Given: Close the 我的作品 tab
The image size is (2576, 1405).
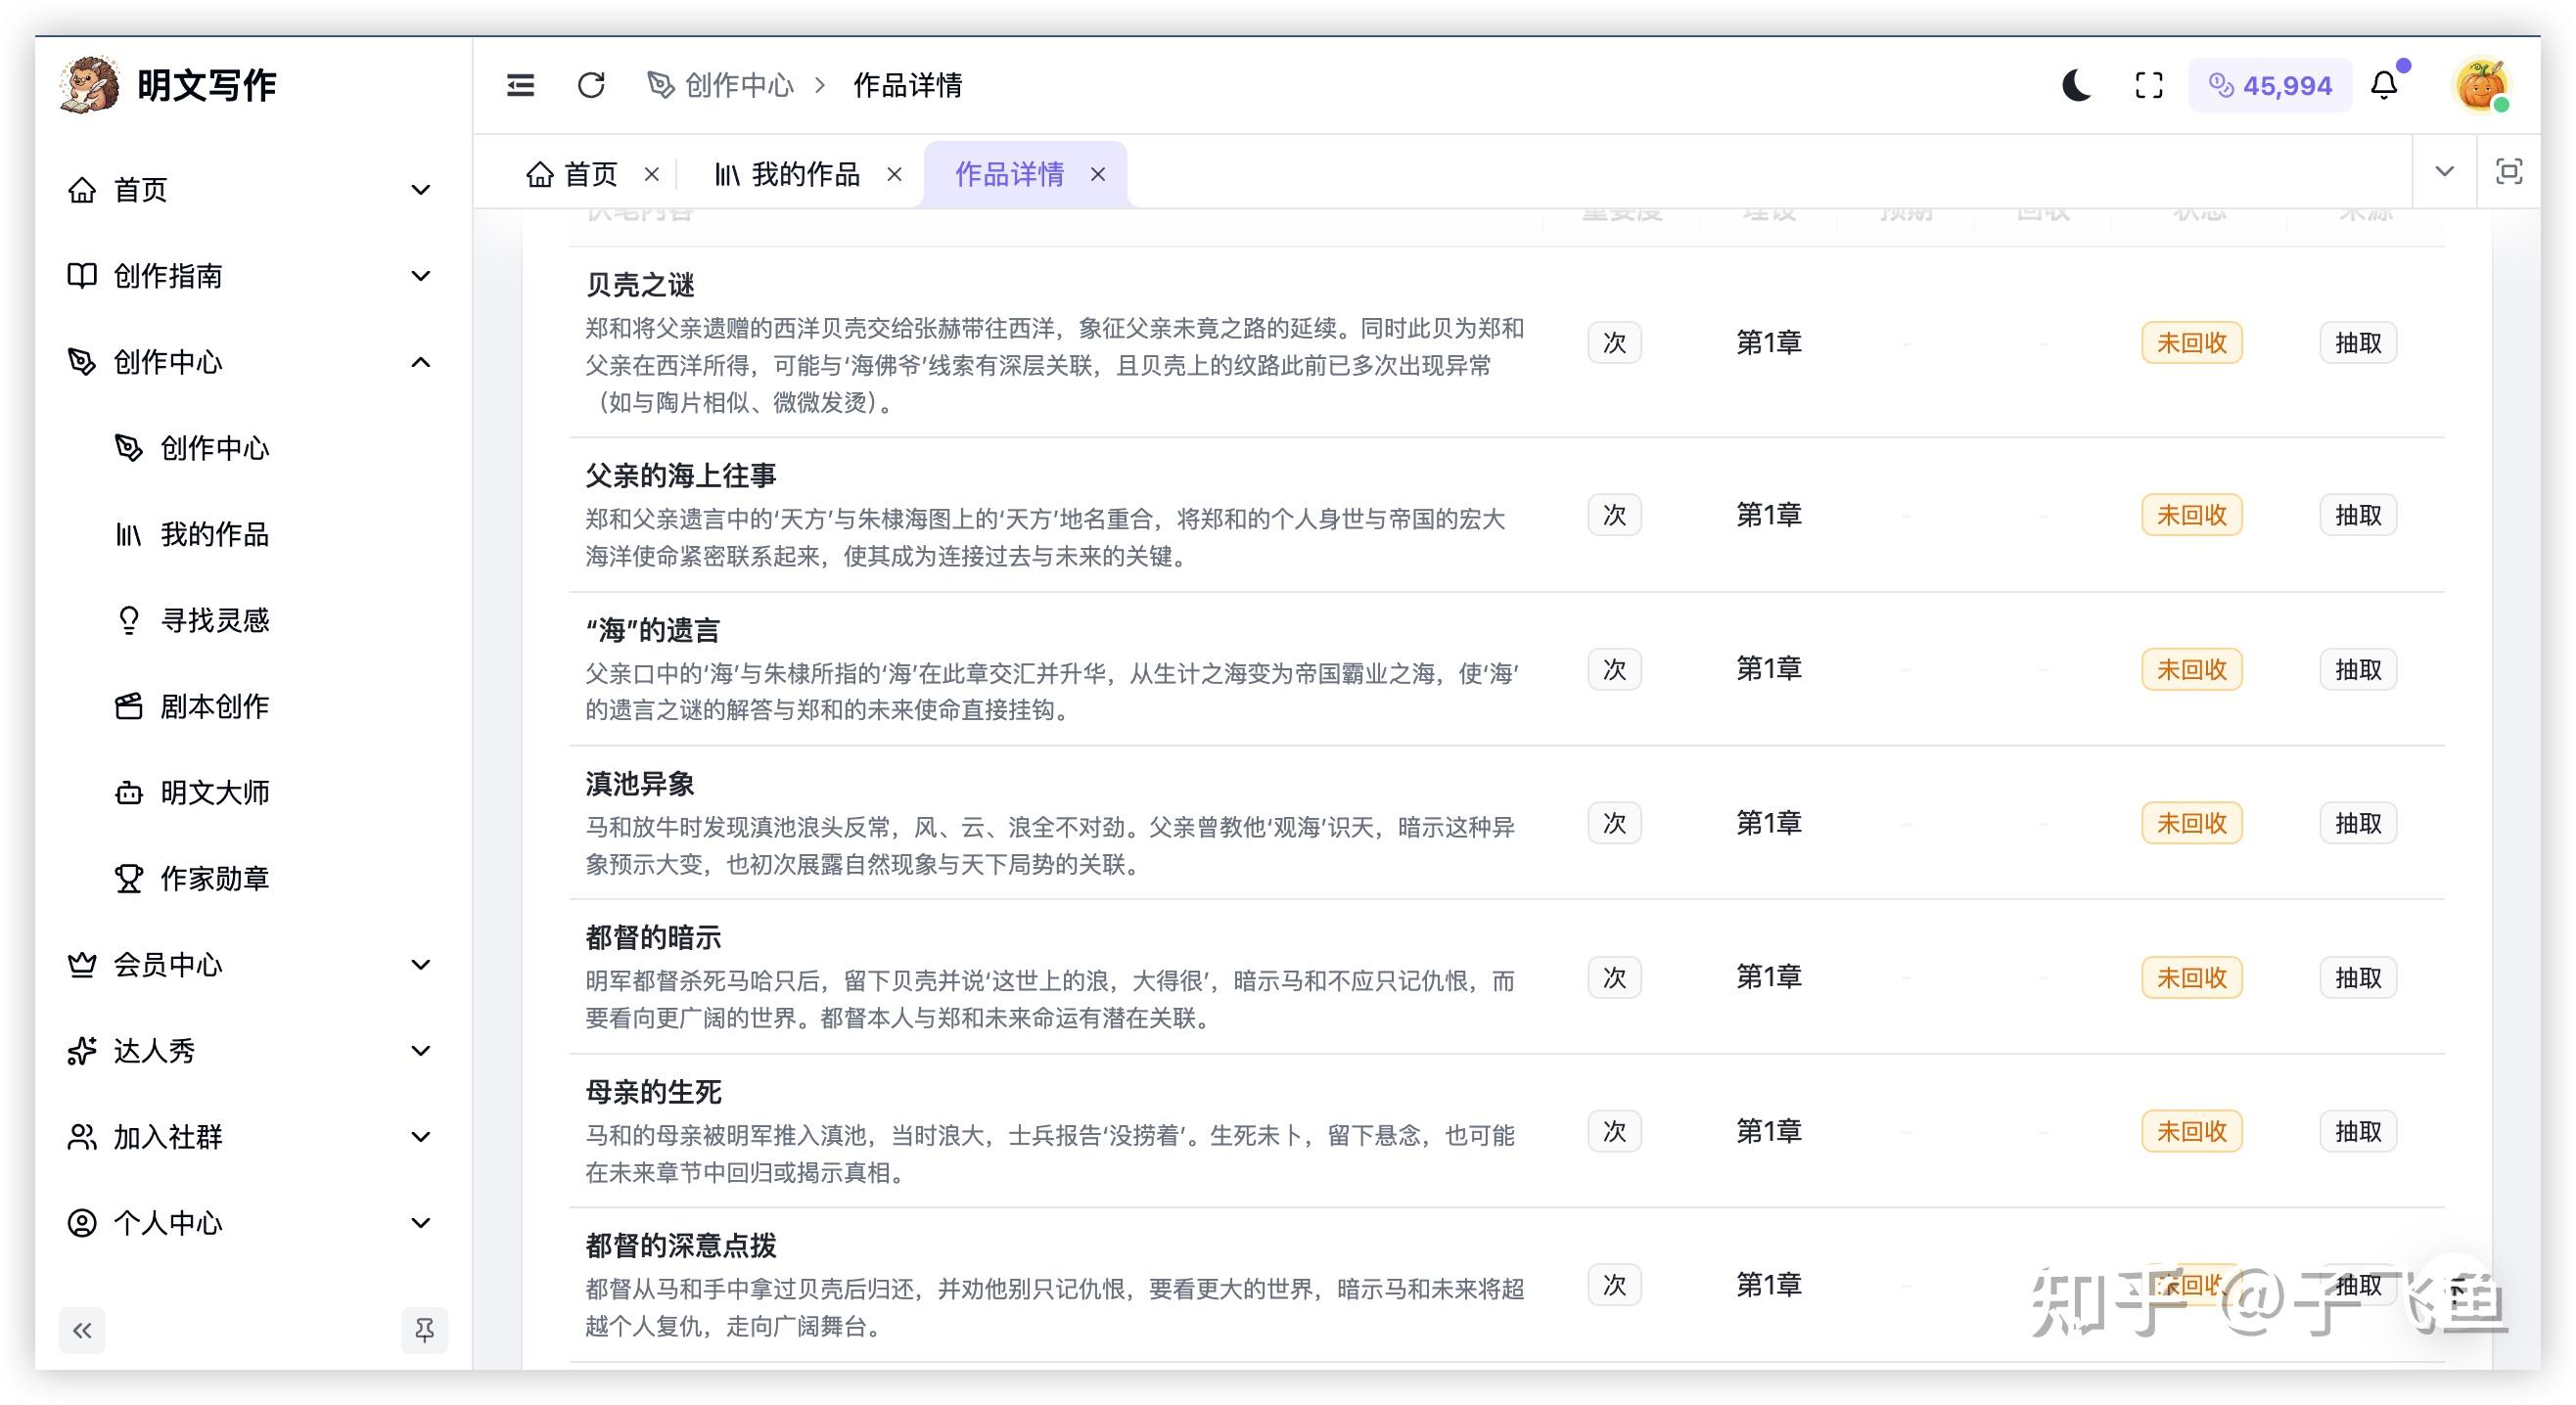Looking at the screenshot, I should pos(895,174).
